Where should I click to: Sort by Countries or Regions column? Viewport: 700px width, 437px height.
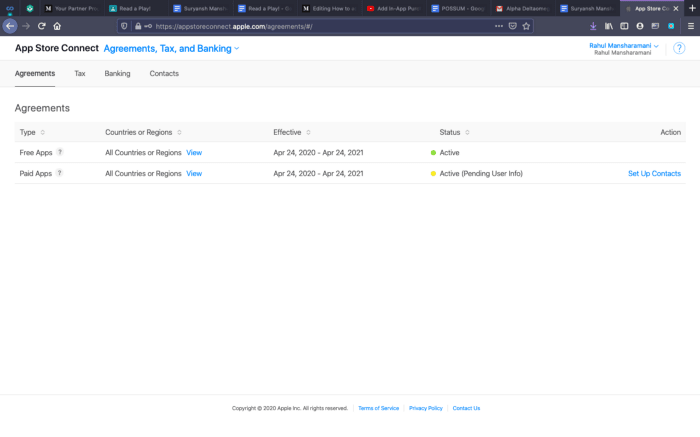[x=143, y=132]
